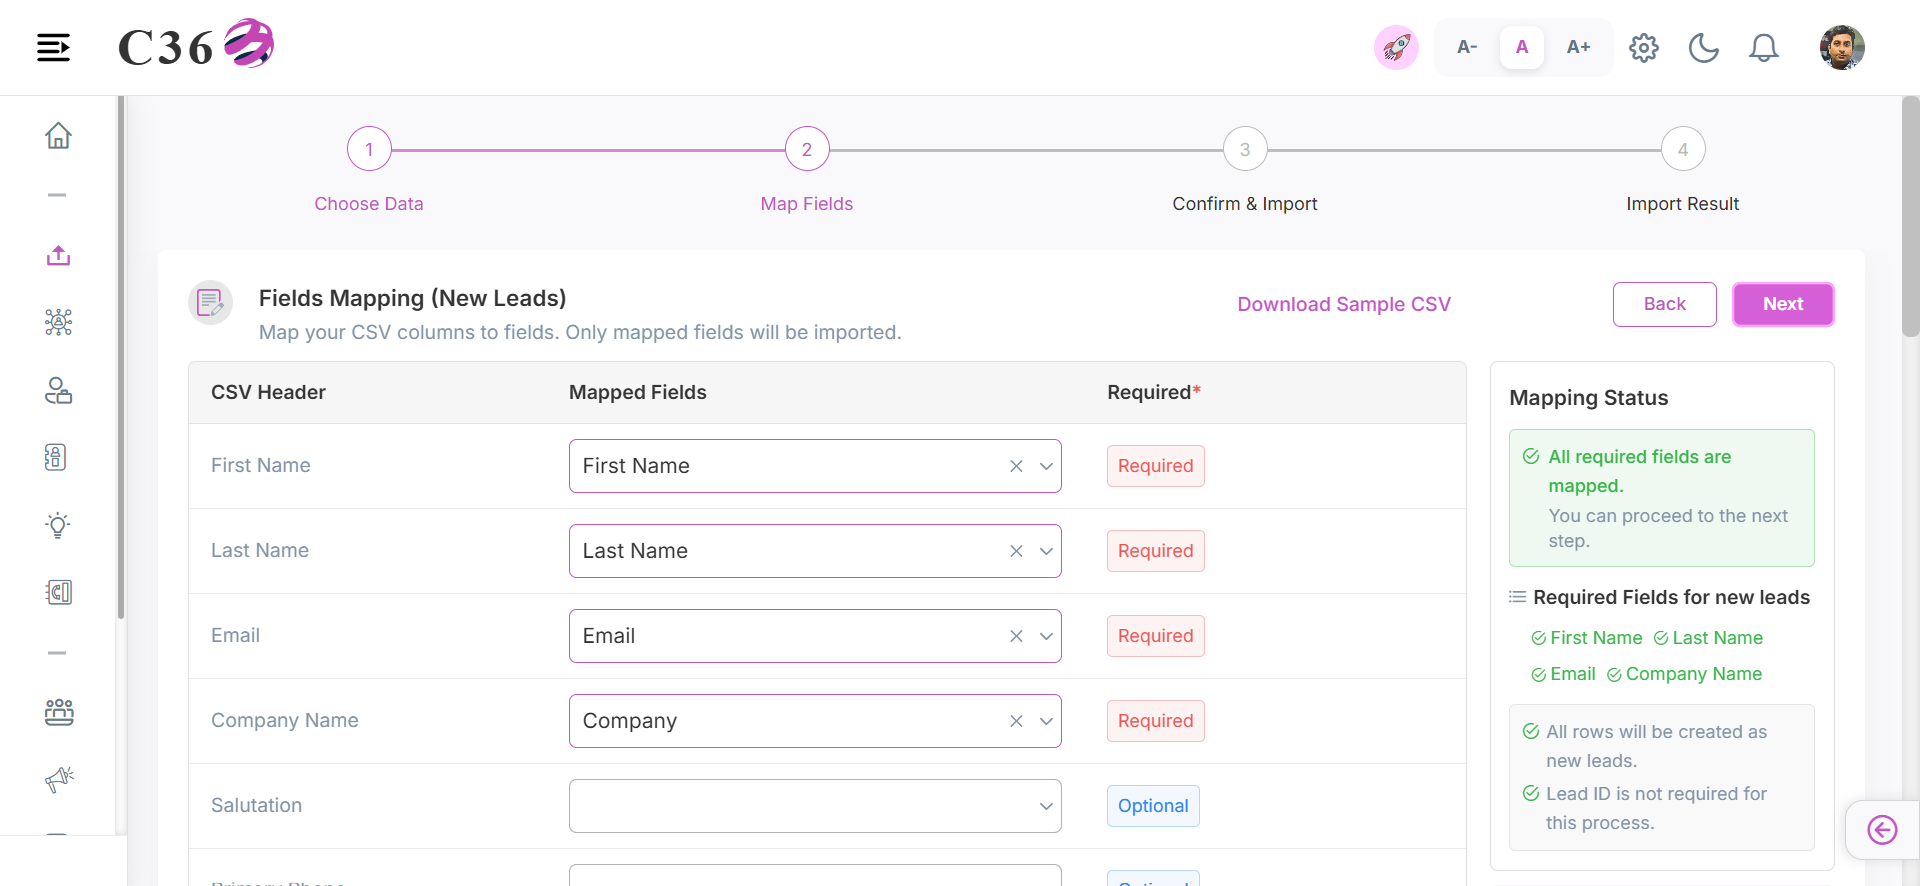Open the network nodes sidebar icon
Screen dimensions: 1920x886
(58, 322)
